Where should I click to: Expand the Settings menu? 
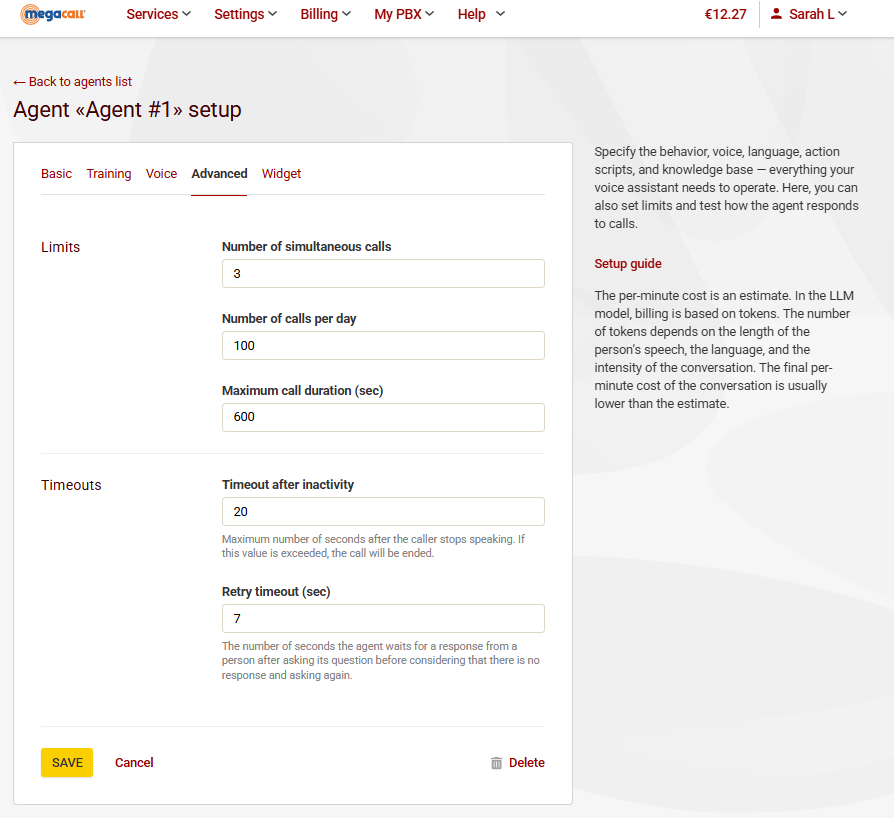pos(245,14)
